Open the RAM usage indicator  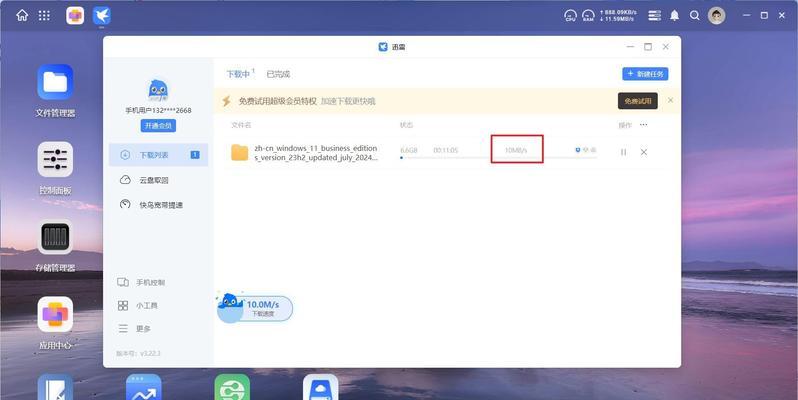(588, 16)
